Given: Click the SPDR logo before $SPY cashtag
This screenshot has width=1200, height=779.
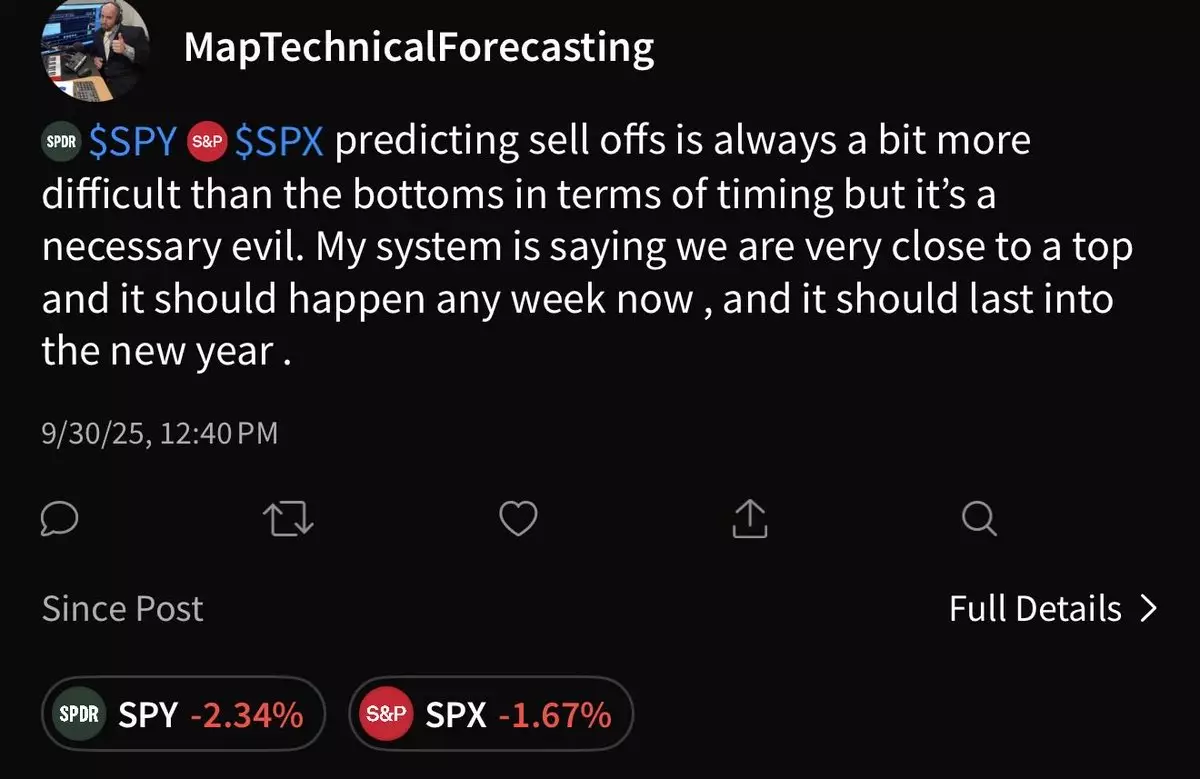Looking at the screenshot, I should click(62, 143).
